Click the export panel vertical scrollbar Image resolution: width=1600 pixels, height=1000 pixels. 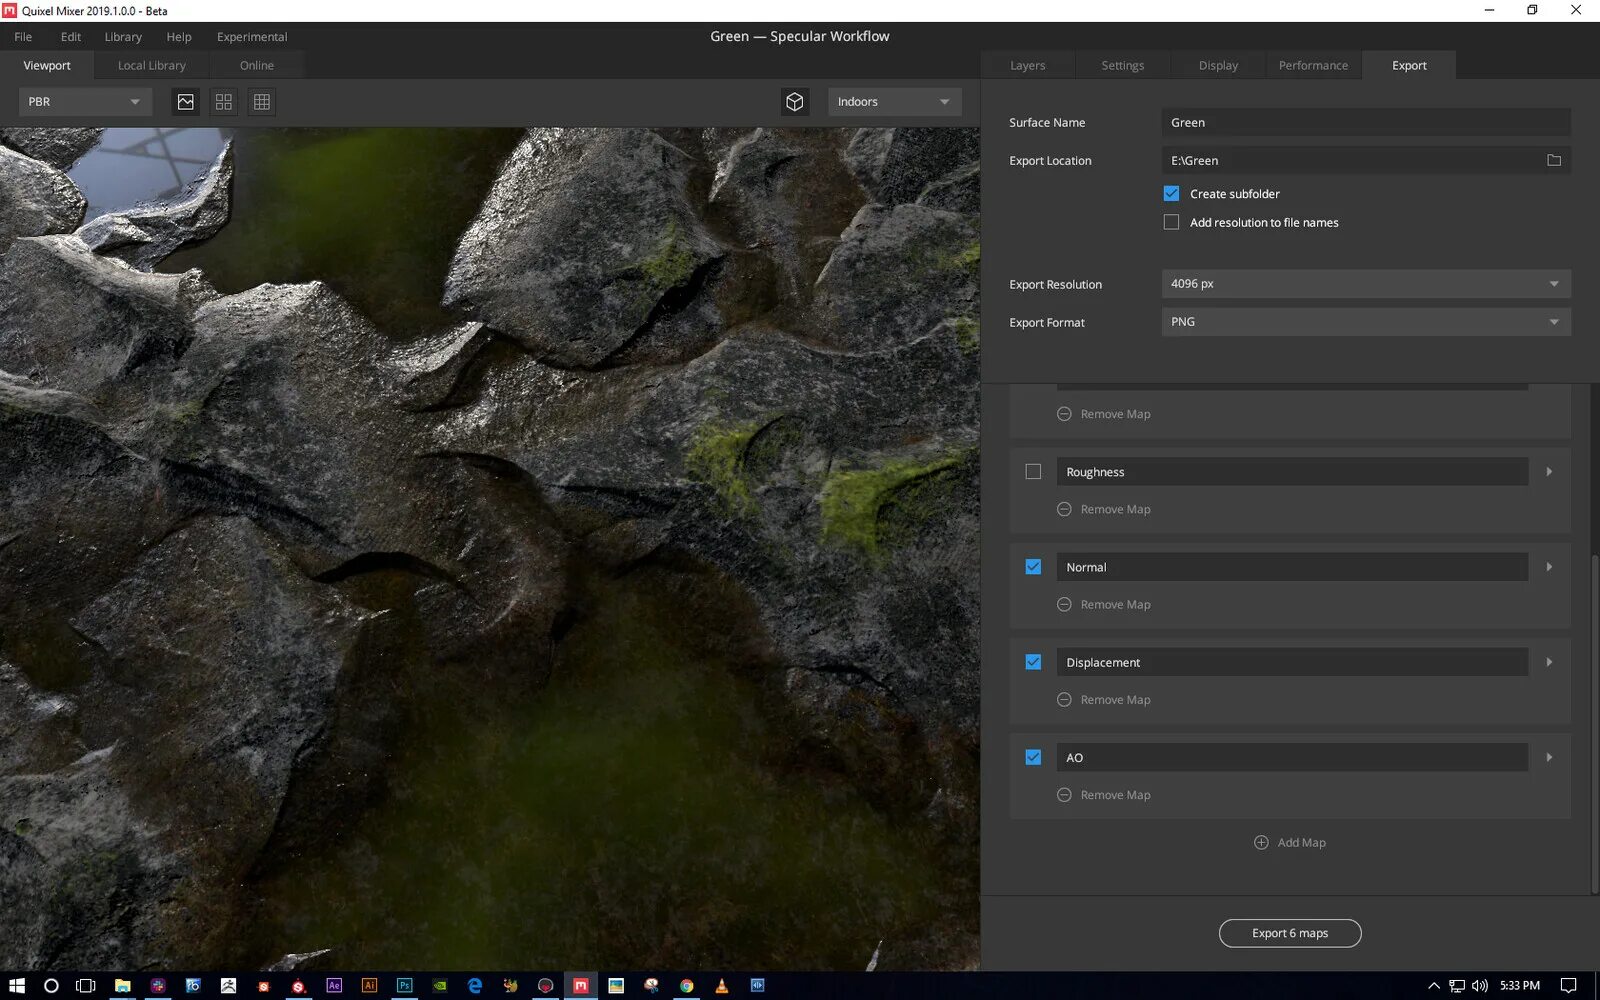(1594, 720)
